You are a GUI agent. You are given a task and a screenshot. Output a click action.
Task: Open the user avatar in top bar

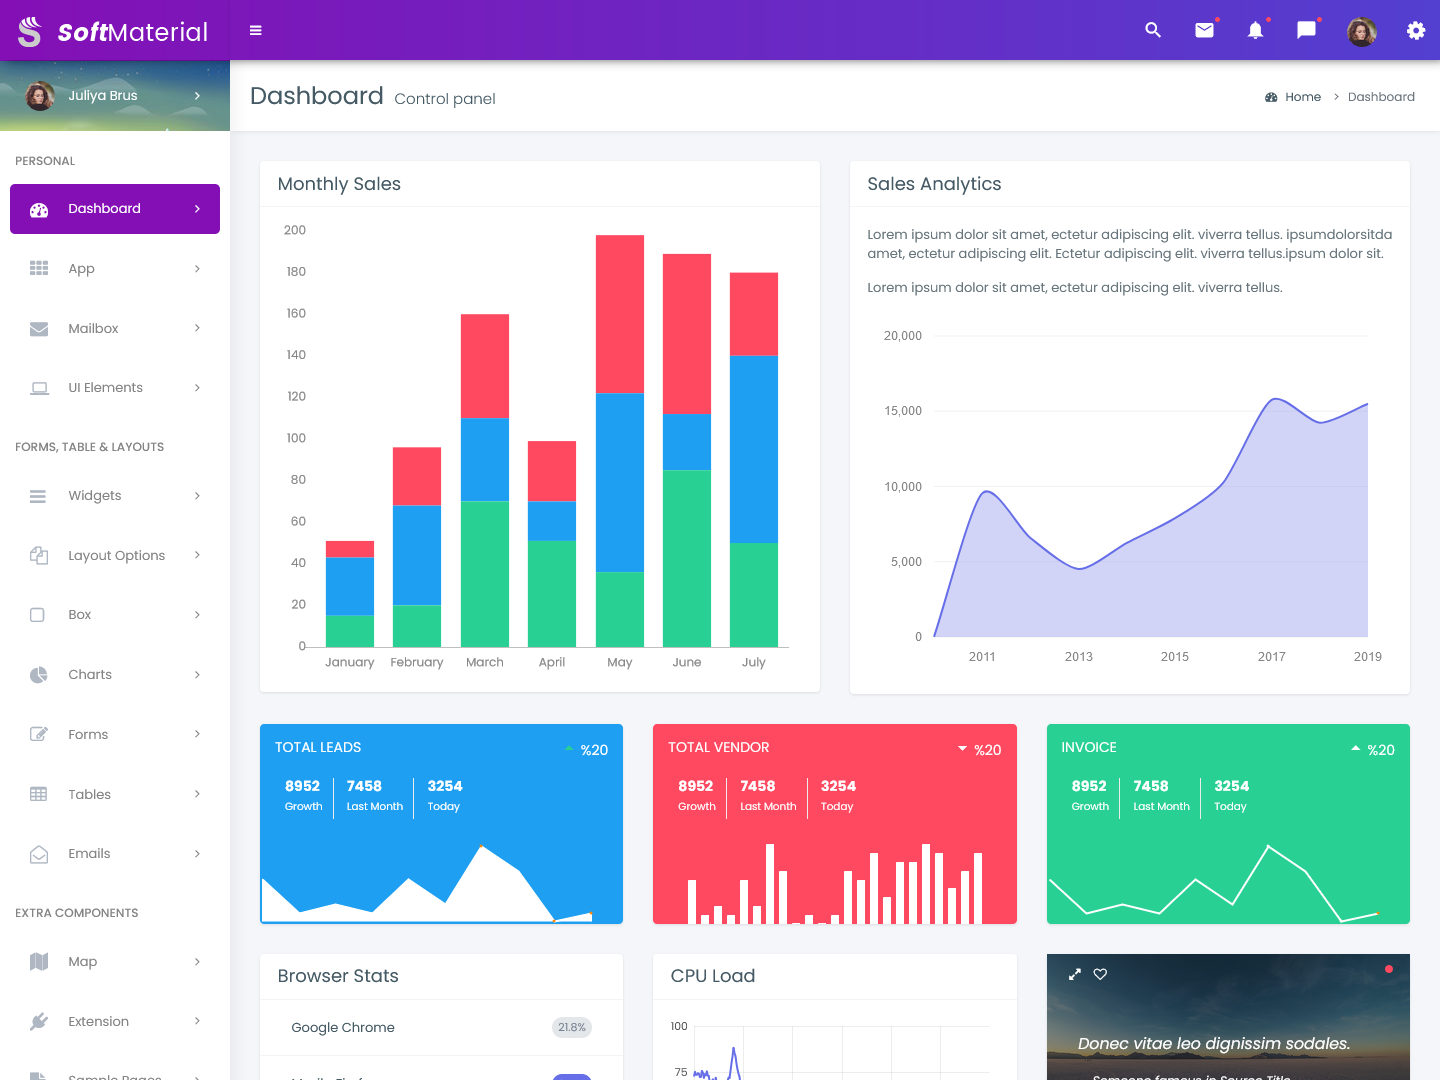[x=1362, y=31]
